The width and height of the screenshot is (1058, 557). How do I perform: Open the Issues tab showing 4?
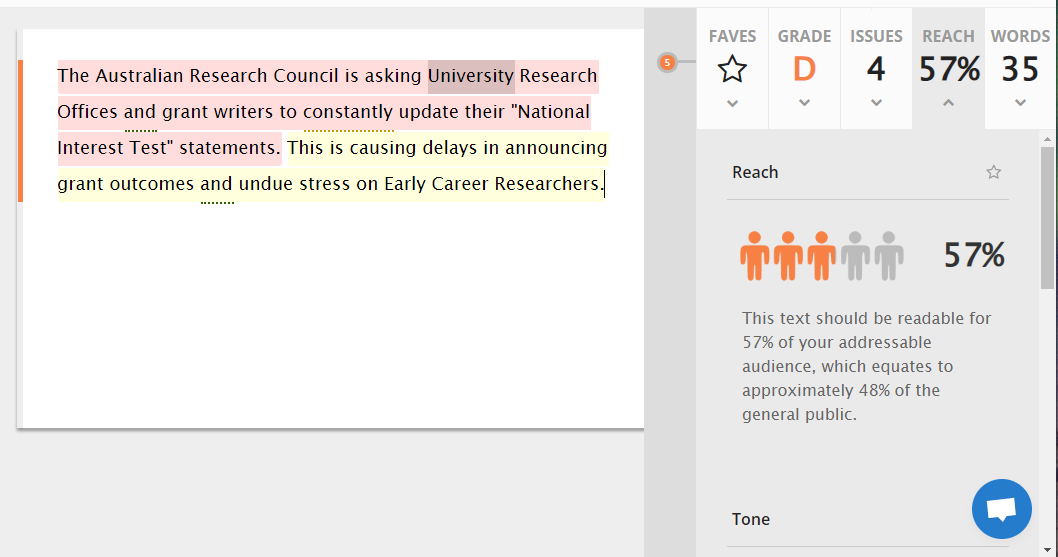click(876, 68)
